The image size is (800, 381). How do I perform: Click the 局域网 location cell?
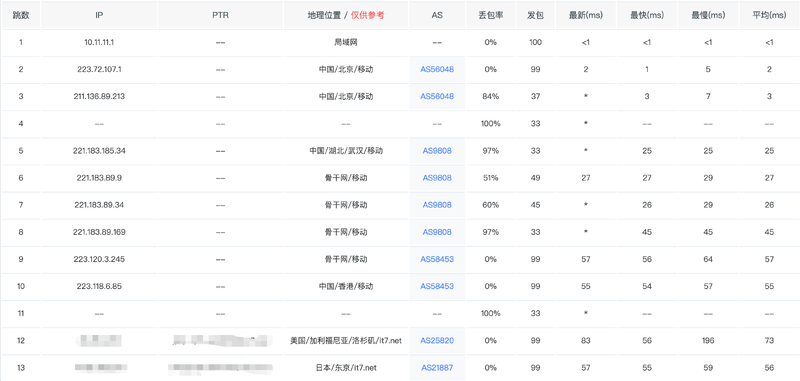[346, 42]
